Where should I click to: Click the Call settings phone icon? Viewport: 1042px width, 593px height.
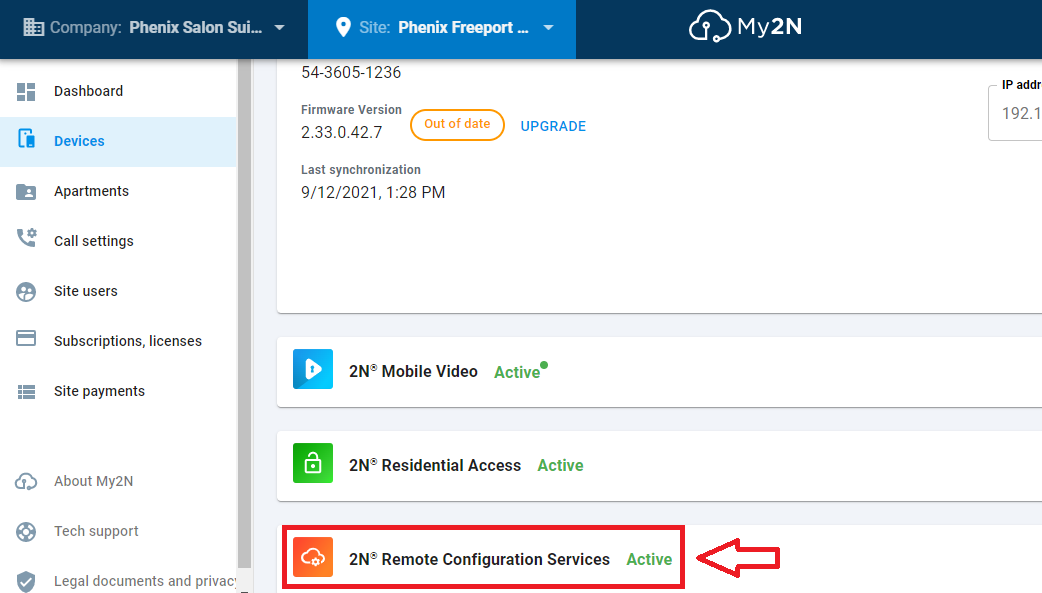[x=27, y=238]
